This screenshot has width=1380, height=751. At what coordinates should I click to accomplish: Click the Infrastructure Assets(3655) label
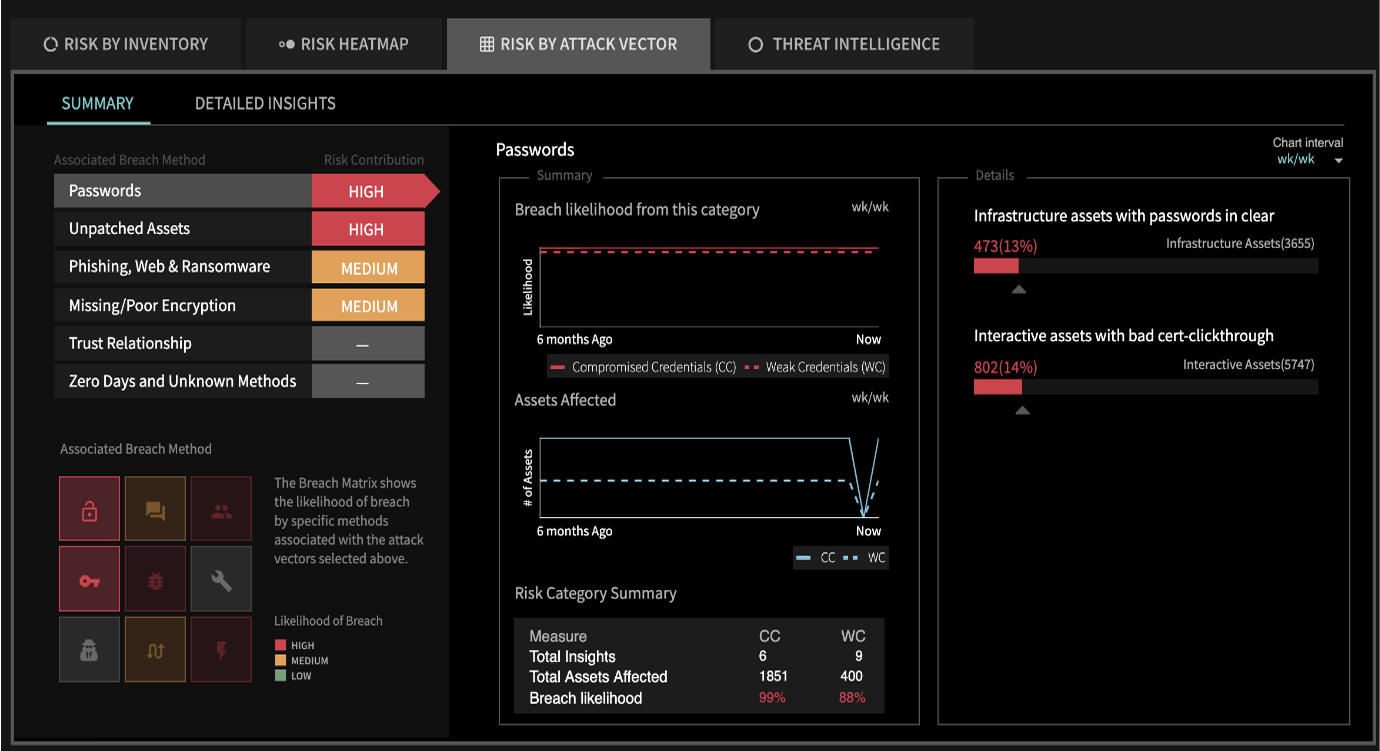point(1240,243)
